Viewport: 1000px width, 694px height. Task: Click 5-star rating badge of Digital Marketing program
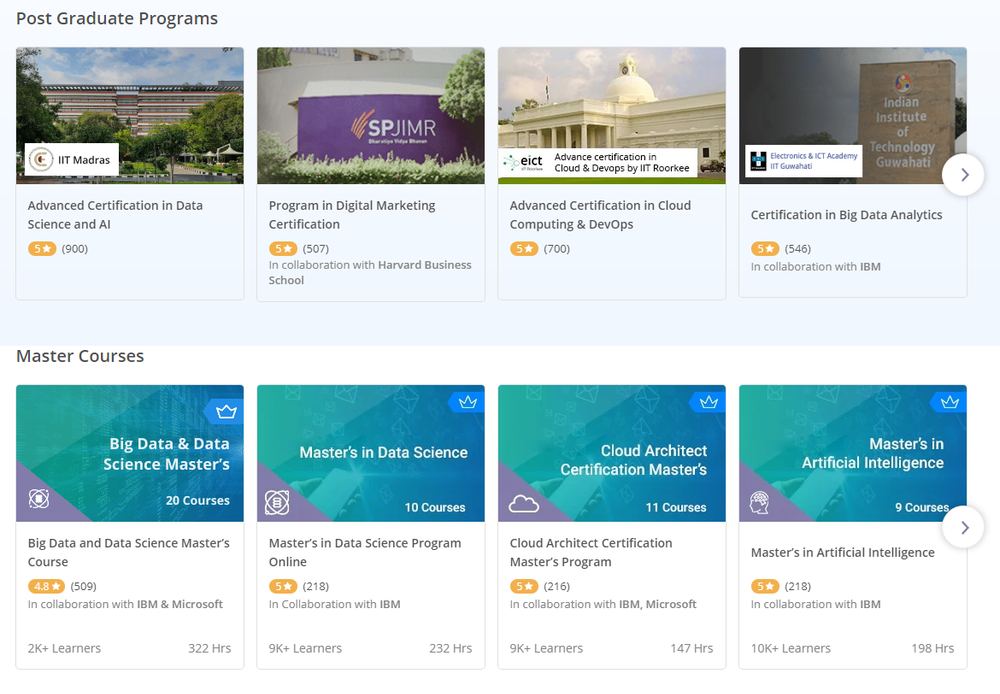283,249
